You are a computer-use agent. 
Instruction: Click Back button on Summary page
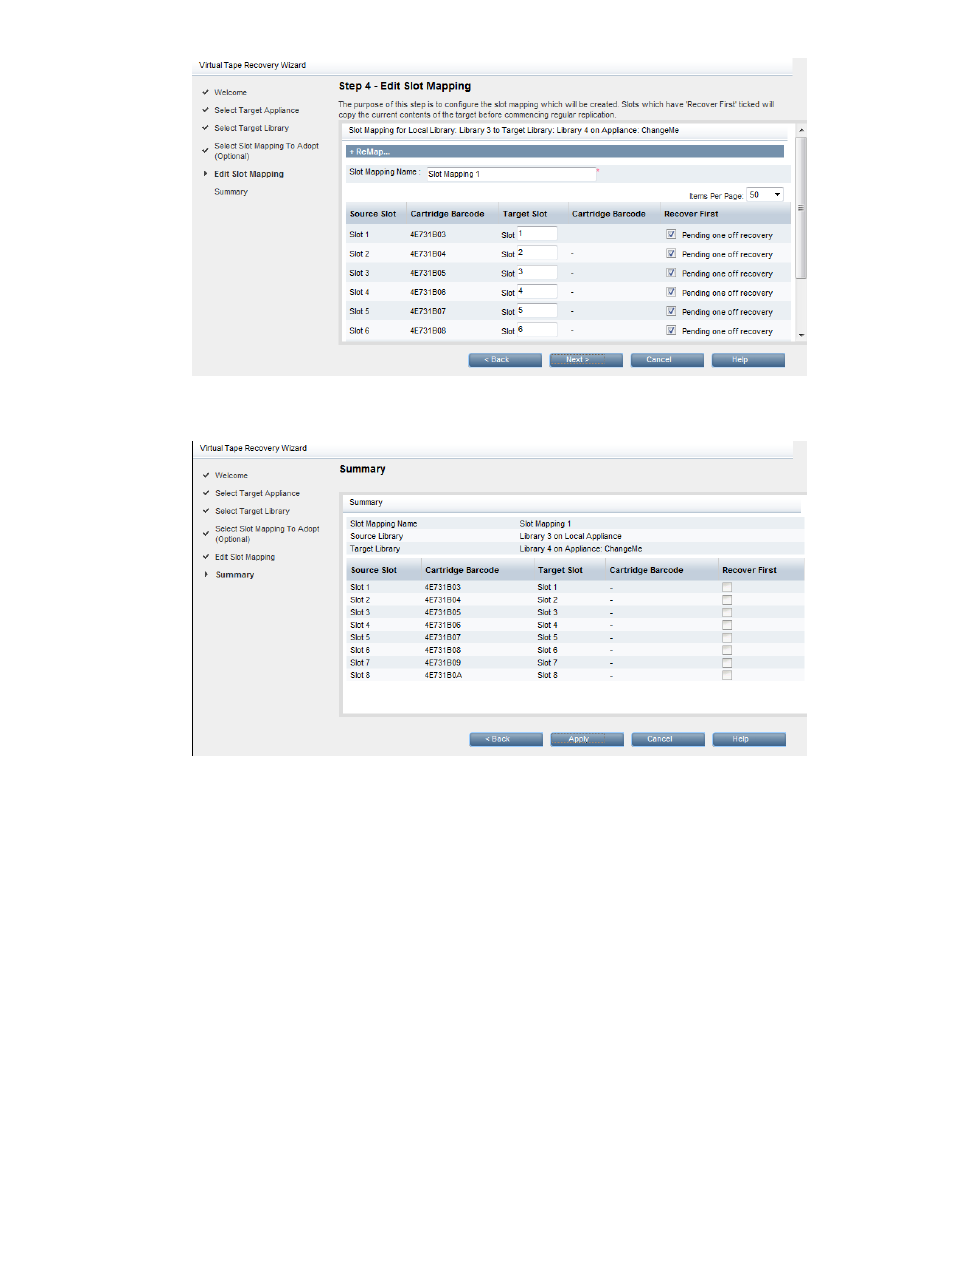pyautogui.click(x=506, y=740)
